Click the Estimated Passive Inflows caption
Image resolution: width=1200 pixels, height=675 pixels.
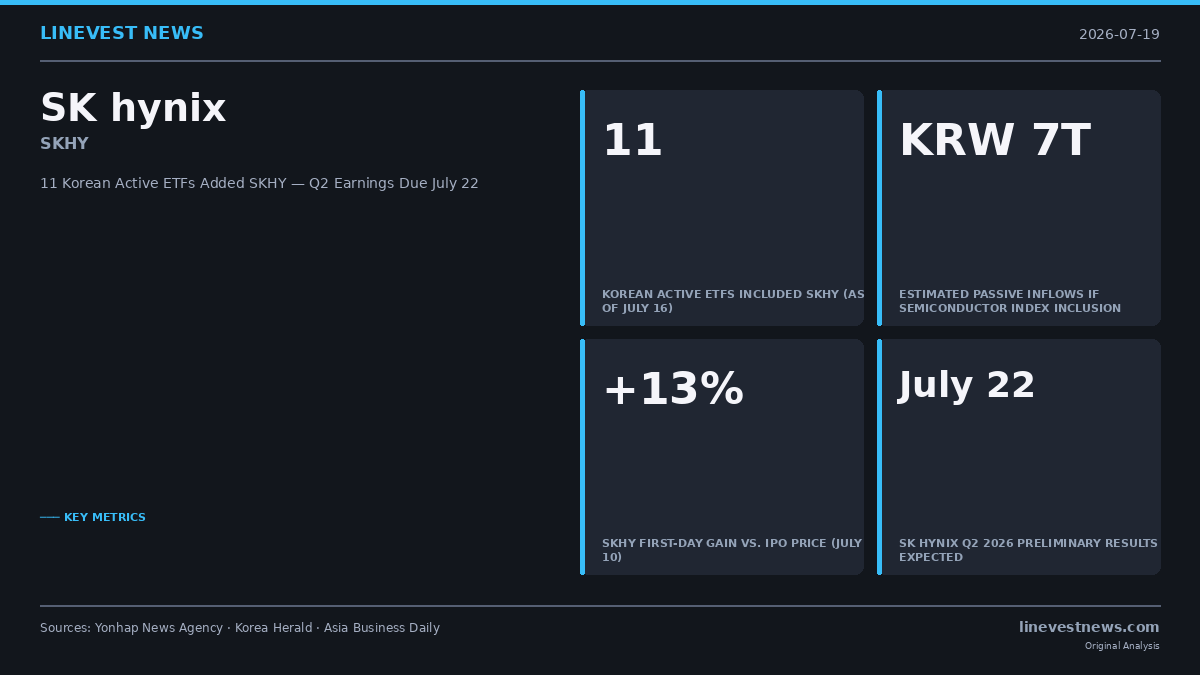click(x=1010, y=301)
